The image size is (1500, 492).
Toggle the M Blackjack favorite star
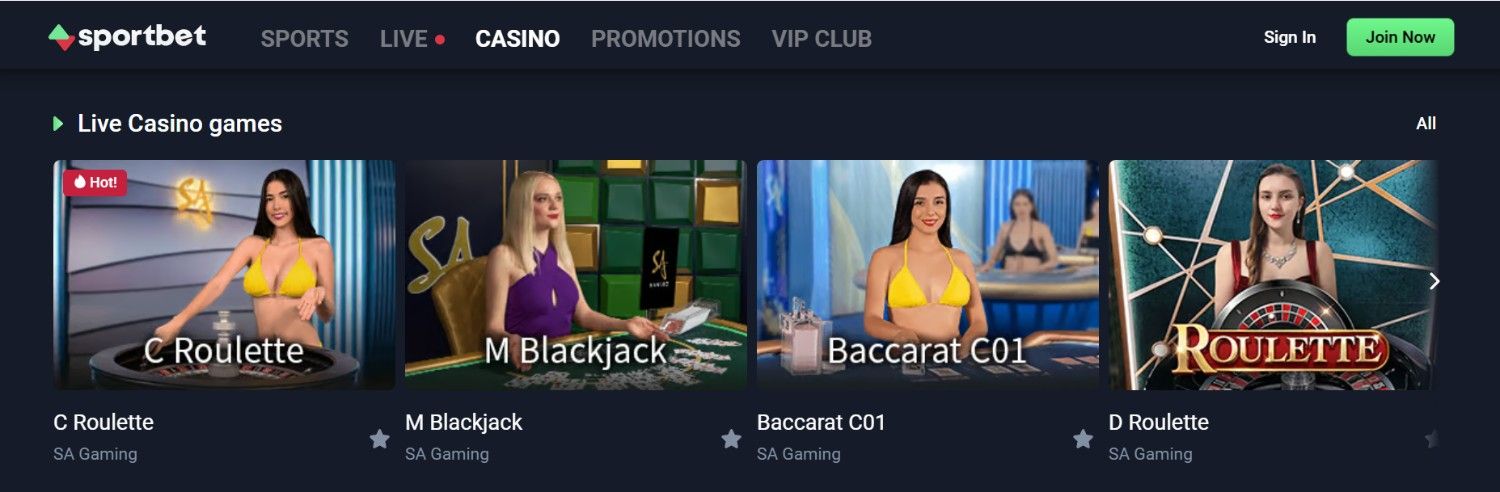(x=731, y=438)
